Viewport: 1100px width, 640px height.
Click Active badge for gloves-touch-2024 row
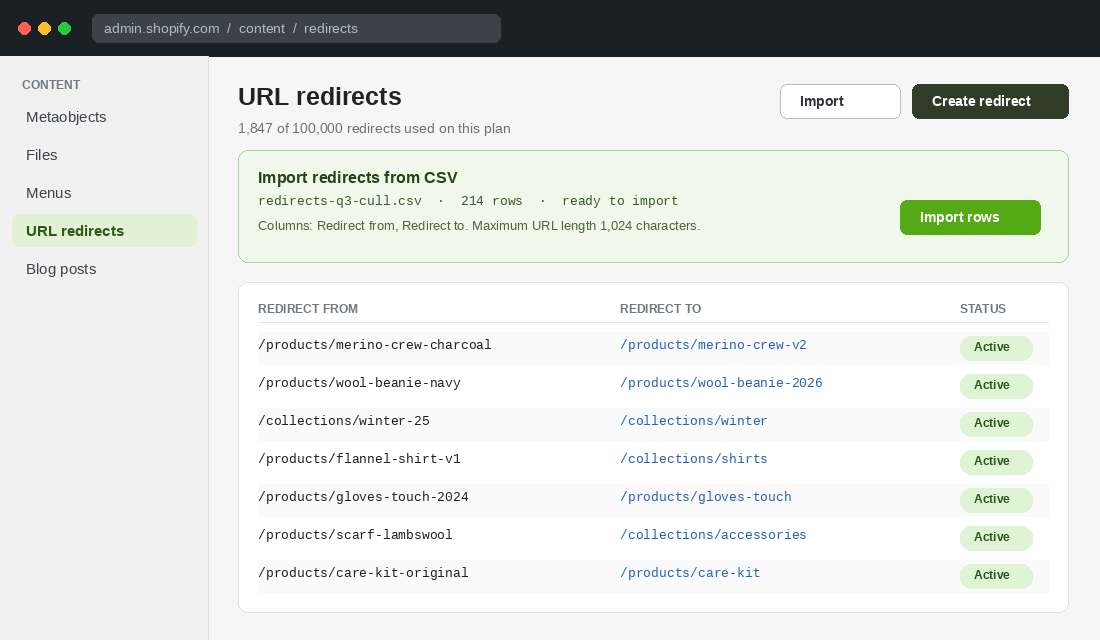(996, 499)
